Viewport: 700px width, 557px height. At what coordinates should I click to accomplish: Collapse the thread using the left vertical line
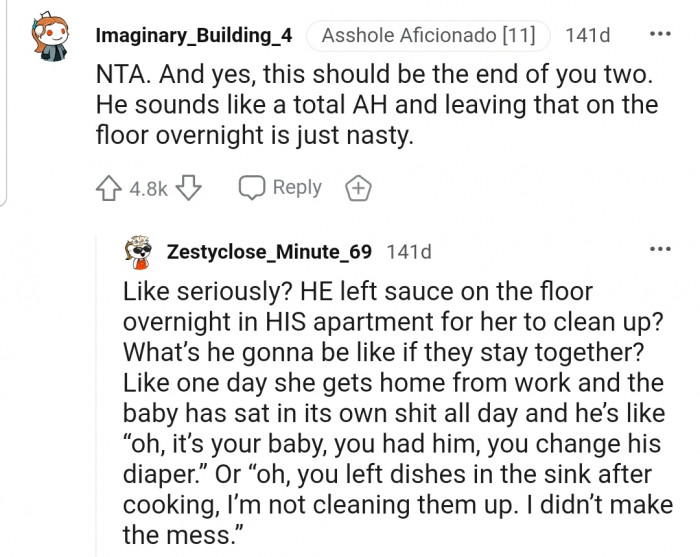5,100
